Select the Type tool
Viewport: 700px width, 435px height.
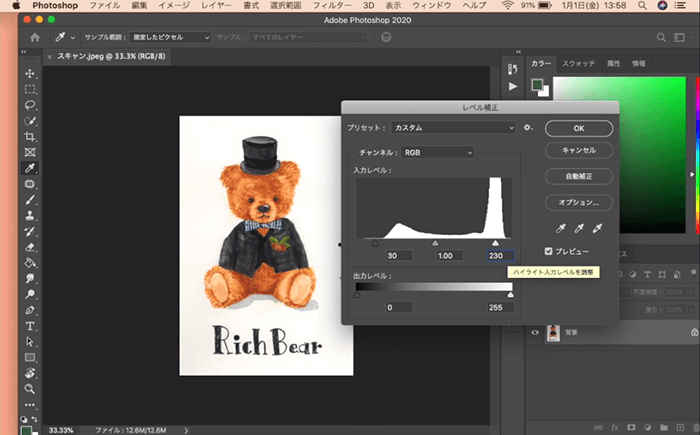tap(30, 326)
